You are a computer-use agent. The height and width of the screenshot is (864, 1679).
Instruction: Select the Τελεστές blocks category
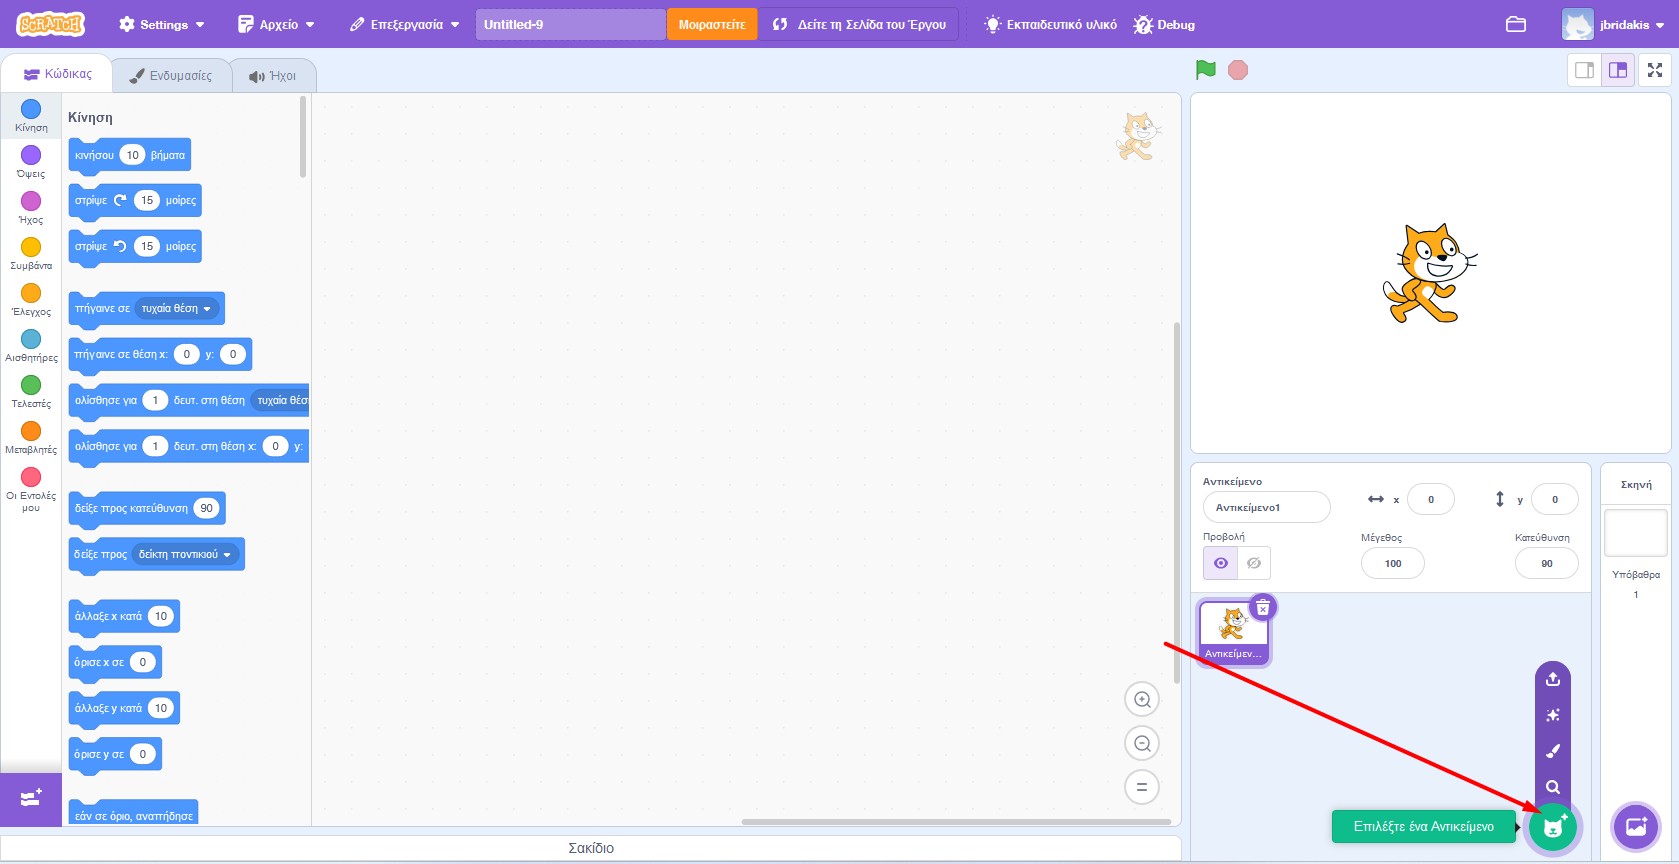[31, 392]
